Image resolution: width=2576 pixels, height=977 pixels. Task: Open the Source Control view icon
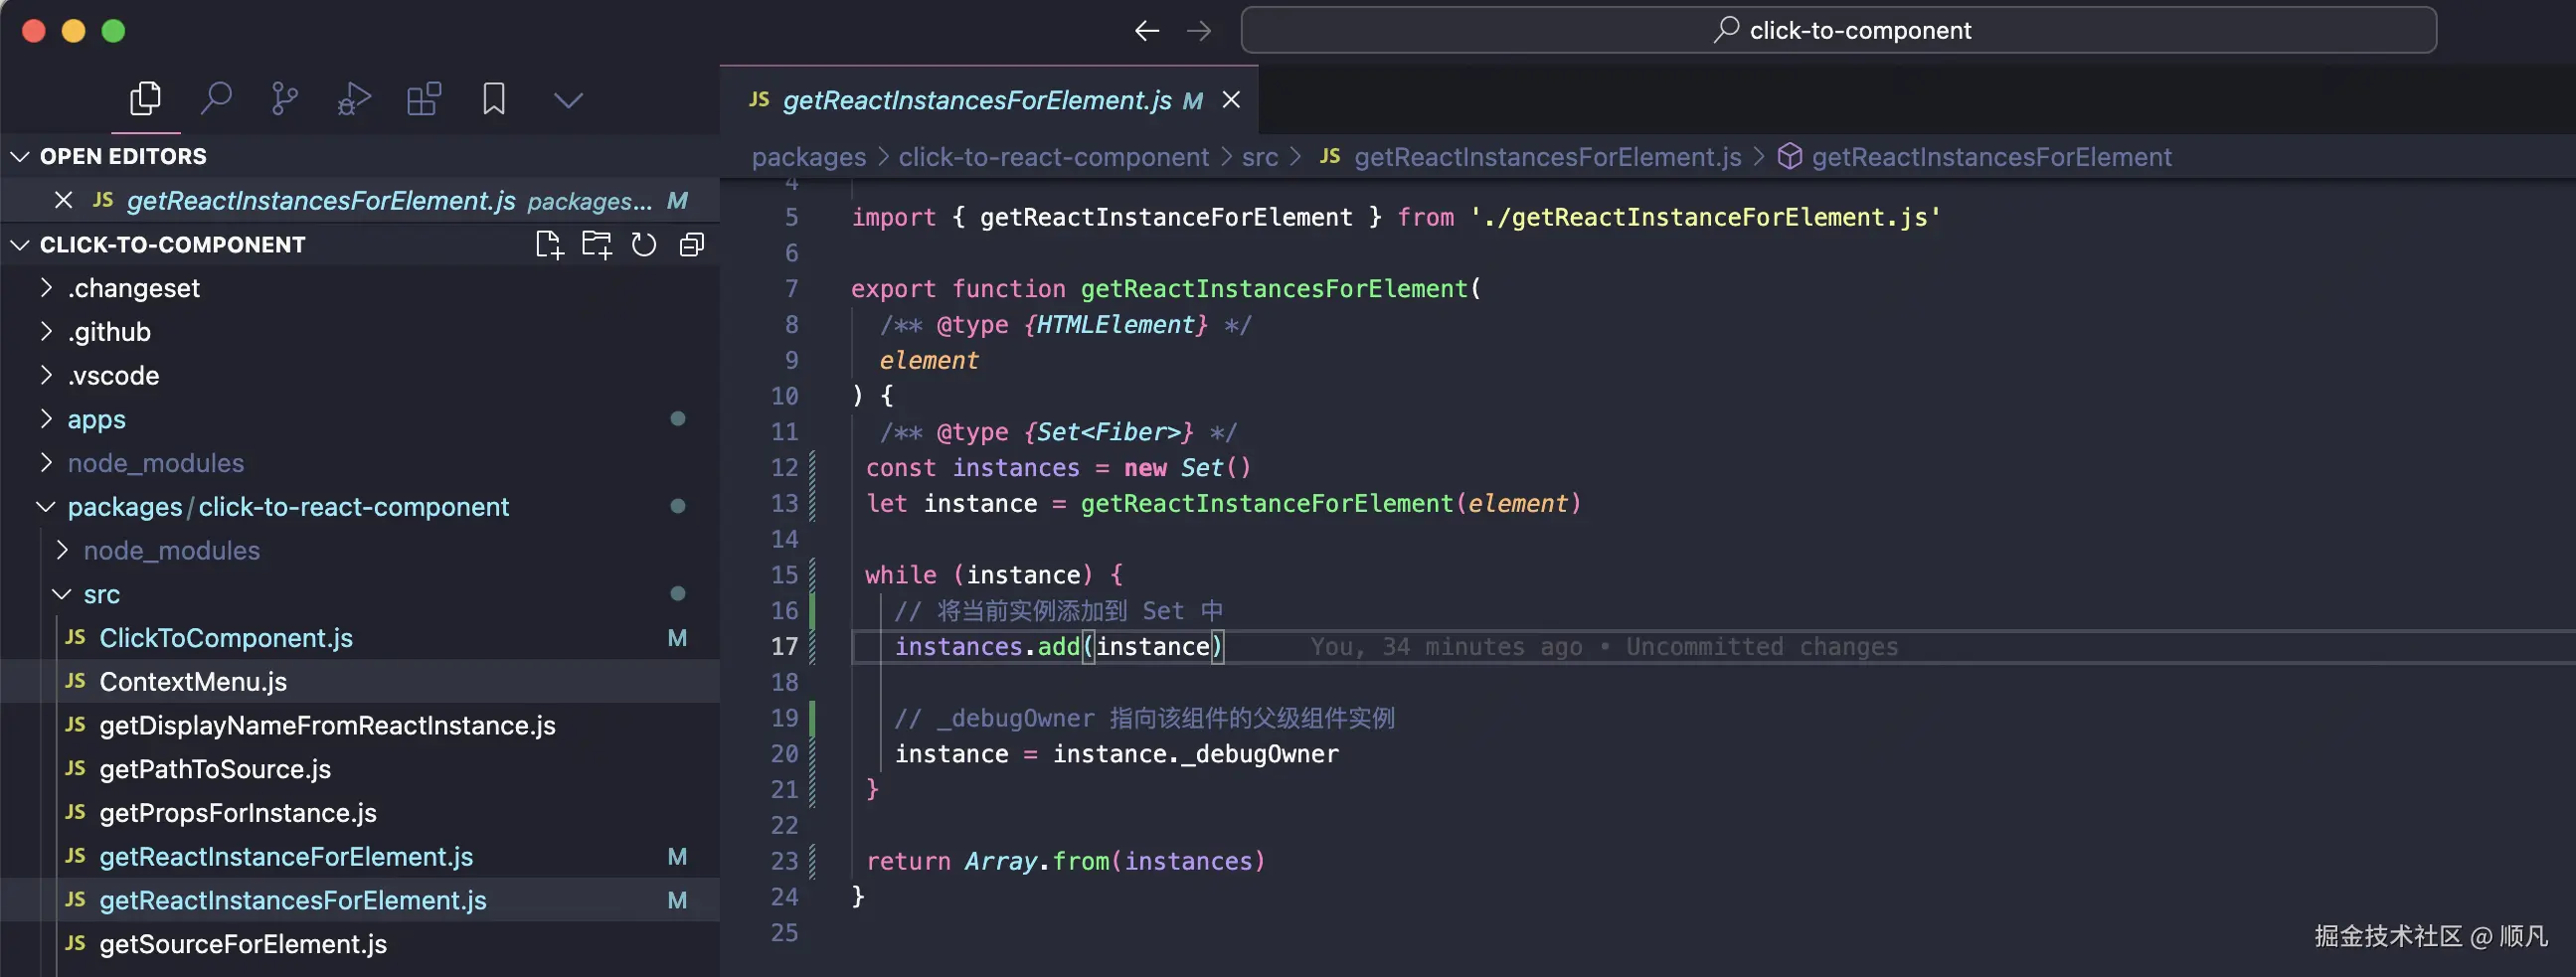pyautogui.click(x=285, y=99)
